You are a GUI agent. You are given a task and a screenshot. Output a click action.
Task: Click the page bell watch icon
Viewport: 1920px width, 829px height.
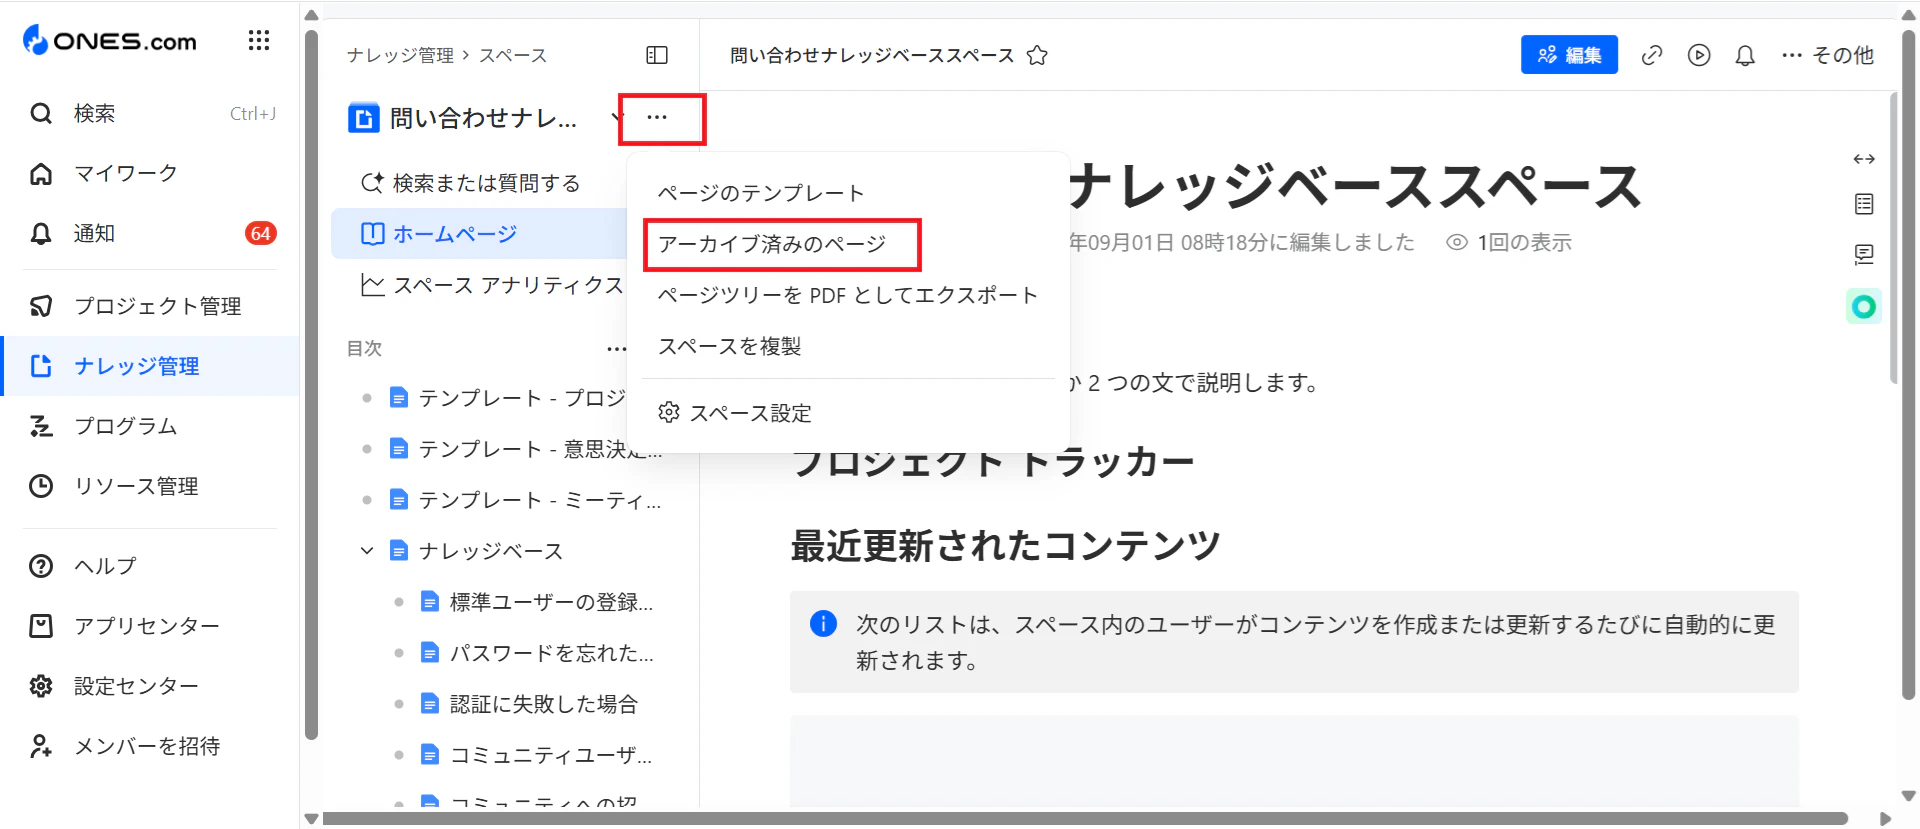[1745, 55]
